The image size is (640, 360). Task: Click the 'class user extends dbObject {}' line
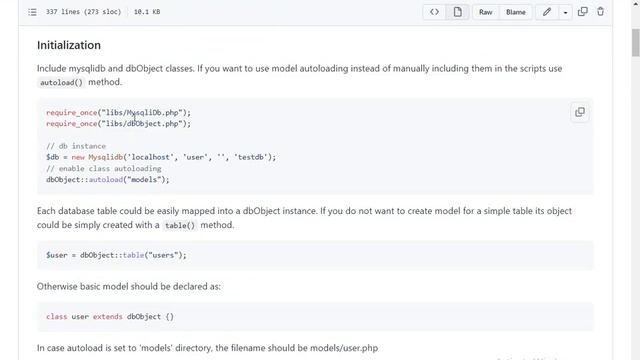click(x=110, y=317)
